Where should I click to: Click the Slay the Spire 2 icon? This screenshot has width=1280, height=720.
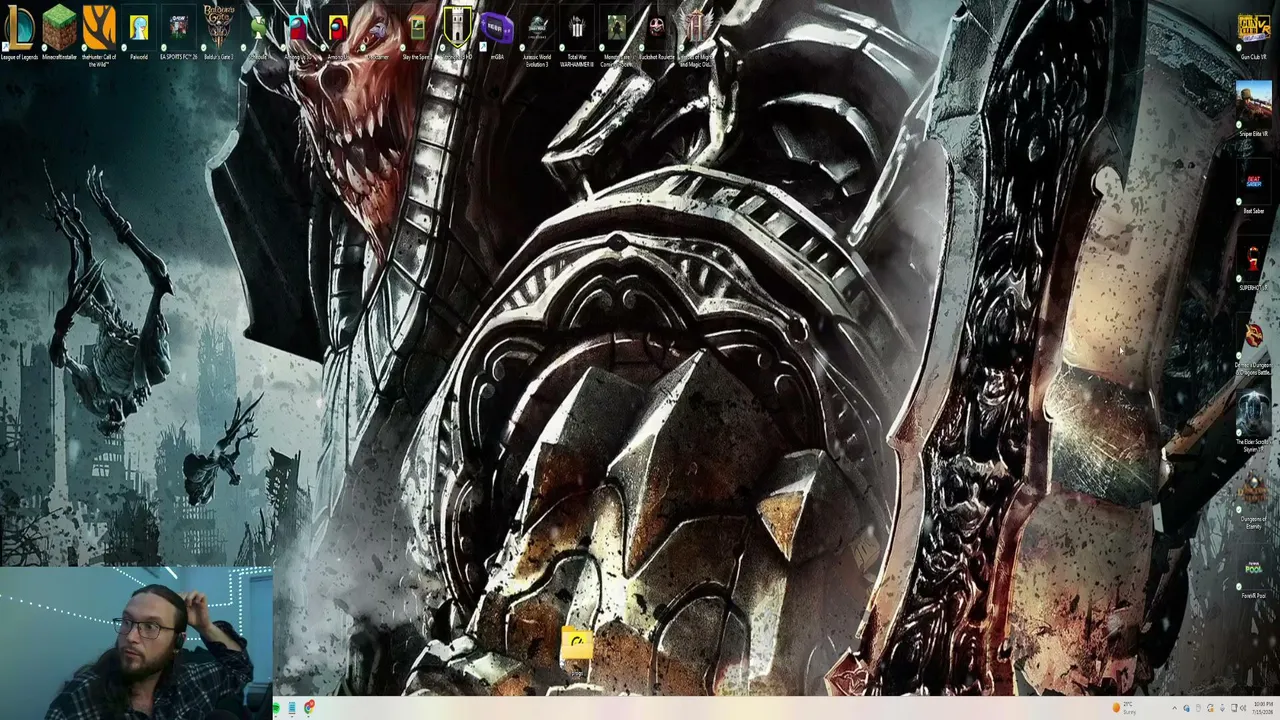417,30
